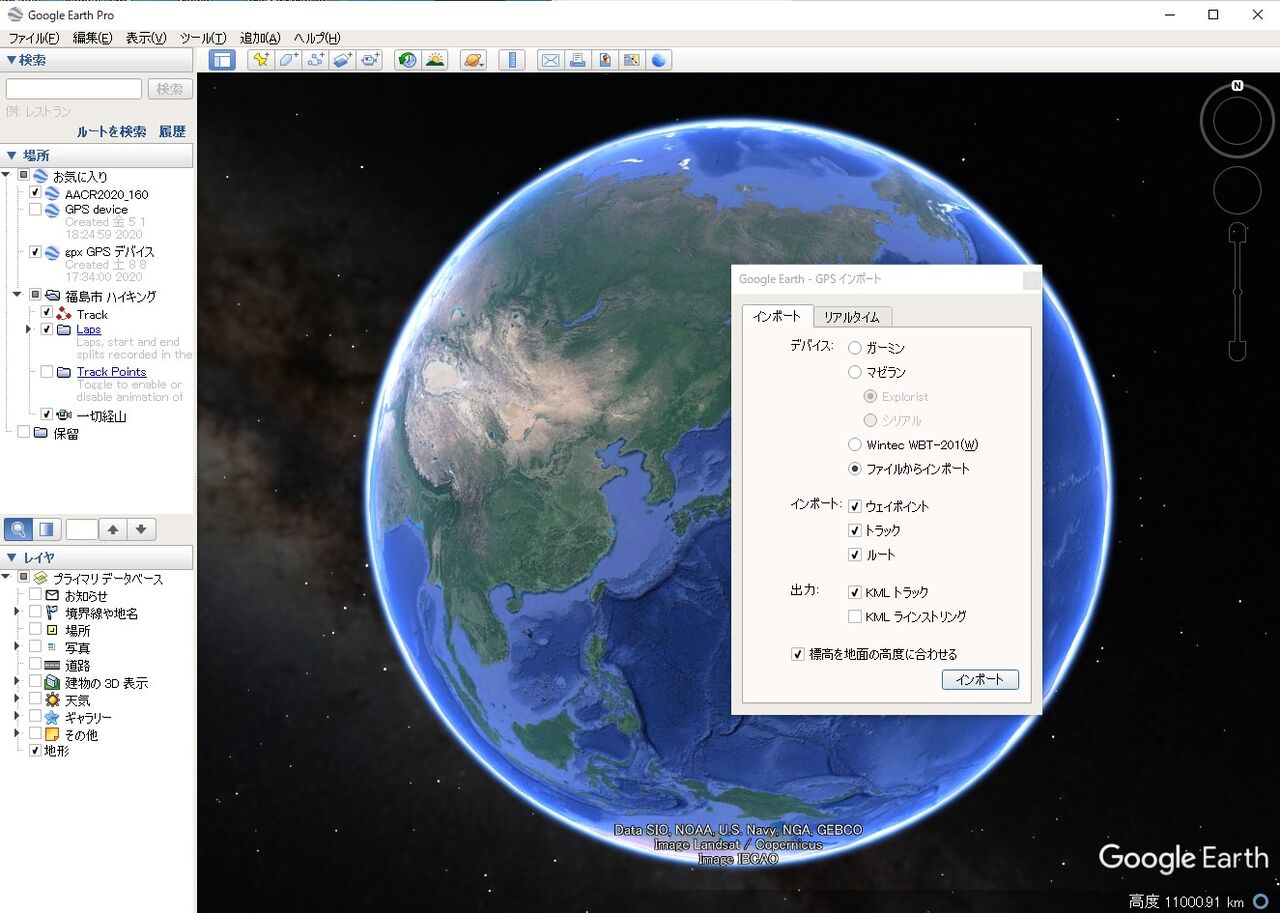Add a new placemark with the pin icon
1280x913 pixels.
pyautogui.click(x=261, y=60)
